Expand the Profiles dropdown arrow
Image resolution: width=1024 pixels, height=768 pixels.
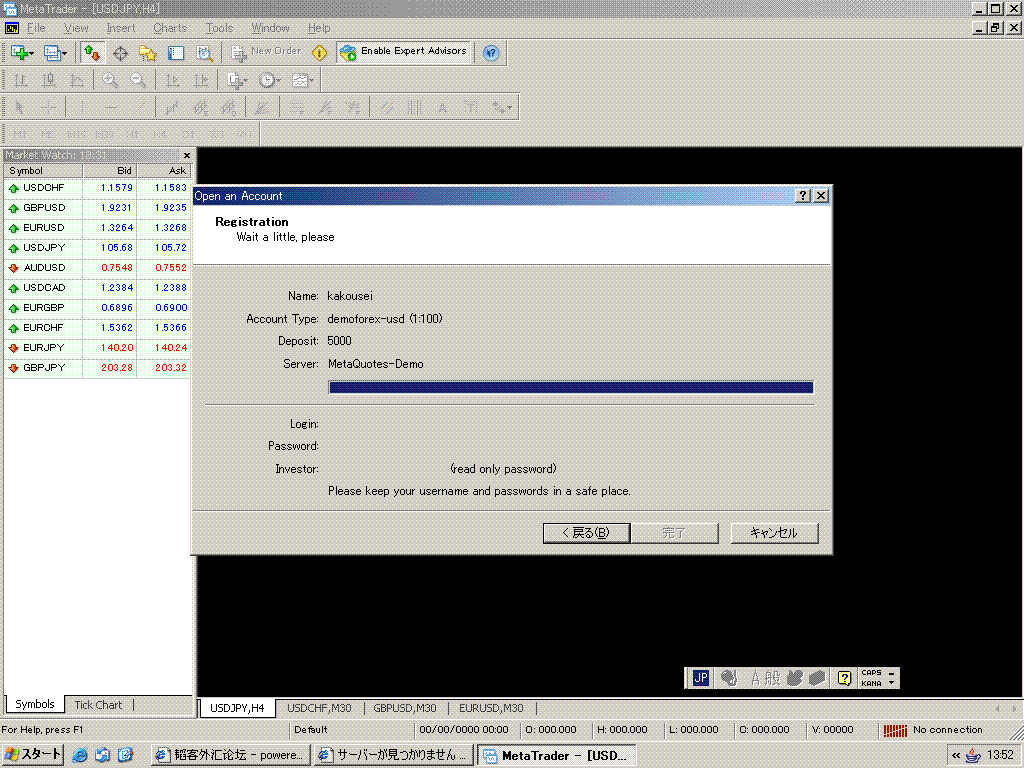click(x=65, y=54)
